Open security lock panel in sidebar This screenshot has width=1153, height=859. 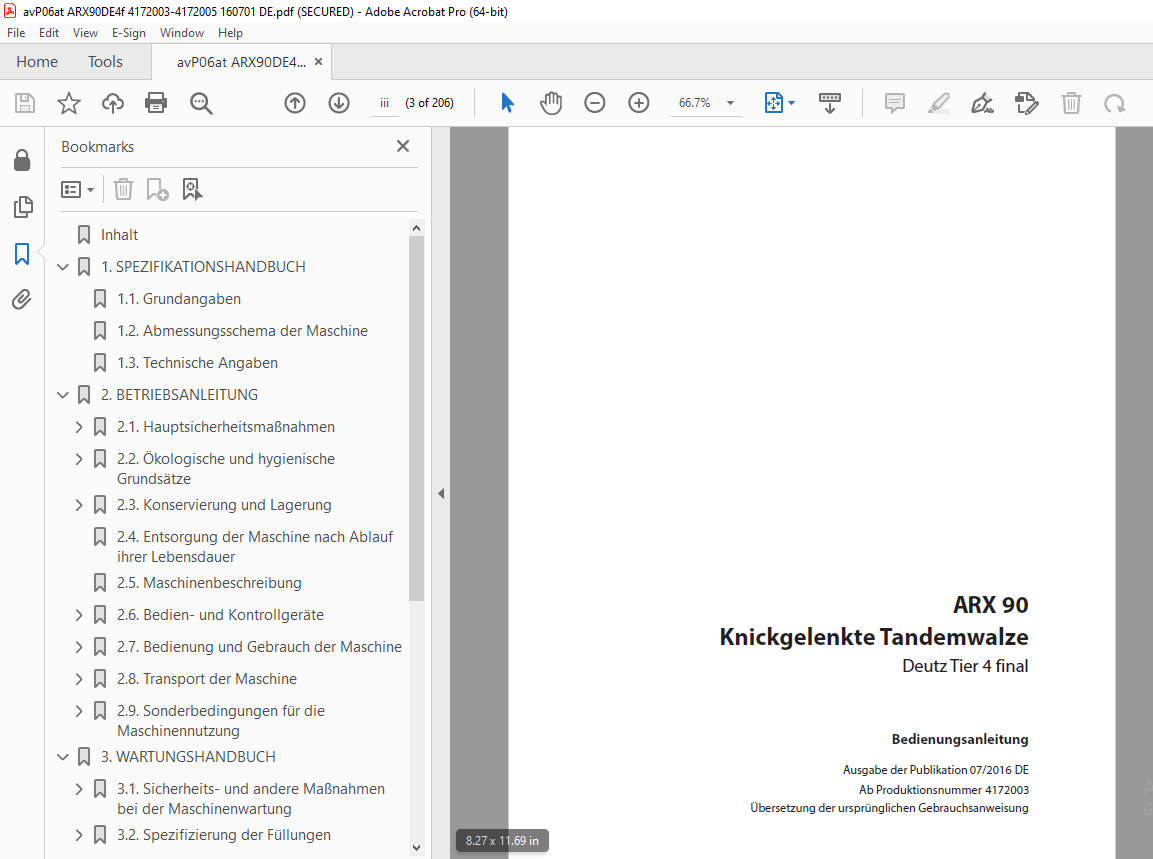pyautogui.click(x=22, y=160)
